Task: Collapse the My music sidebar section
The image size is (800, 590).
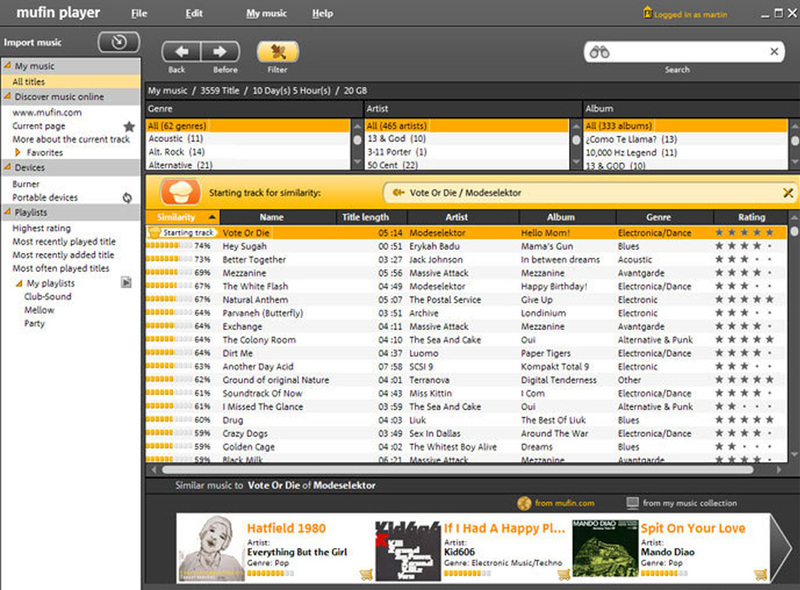Action: (x=8, y=65)
